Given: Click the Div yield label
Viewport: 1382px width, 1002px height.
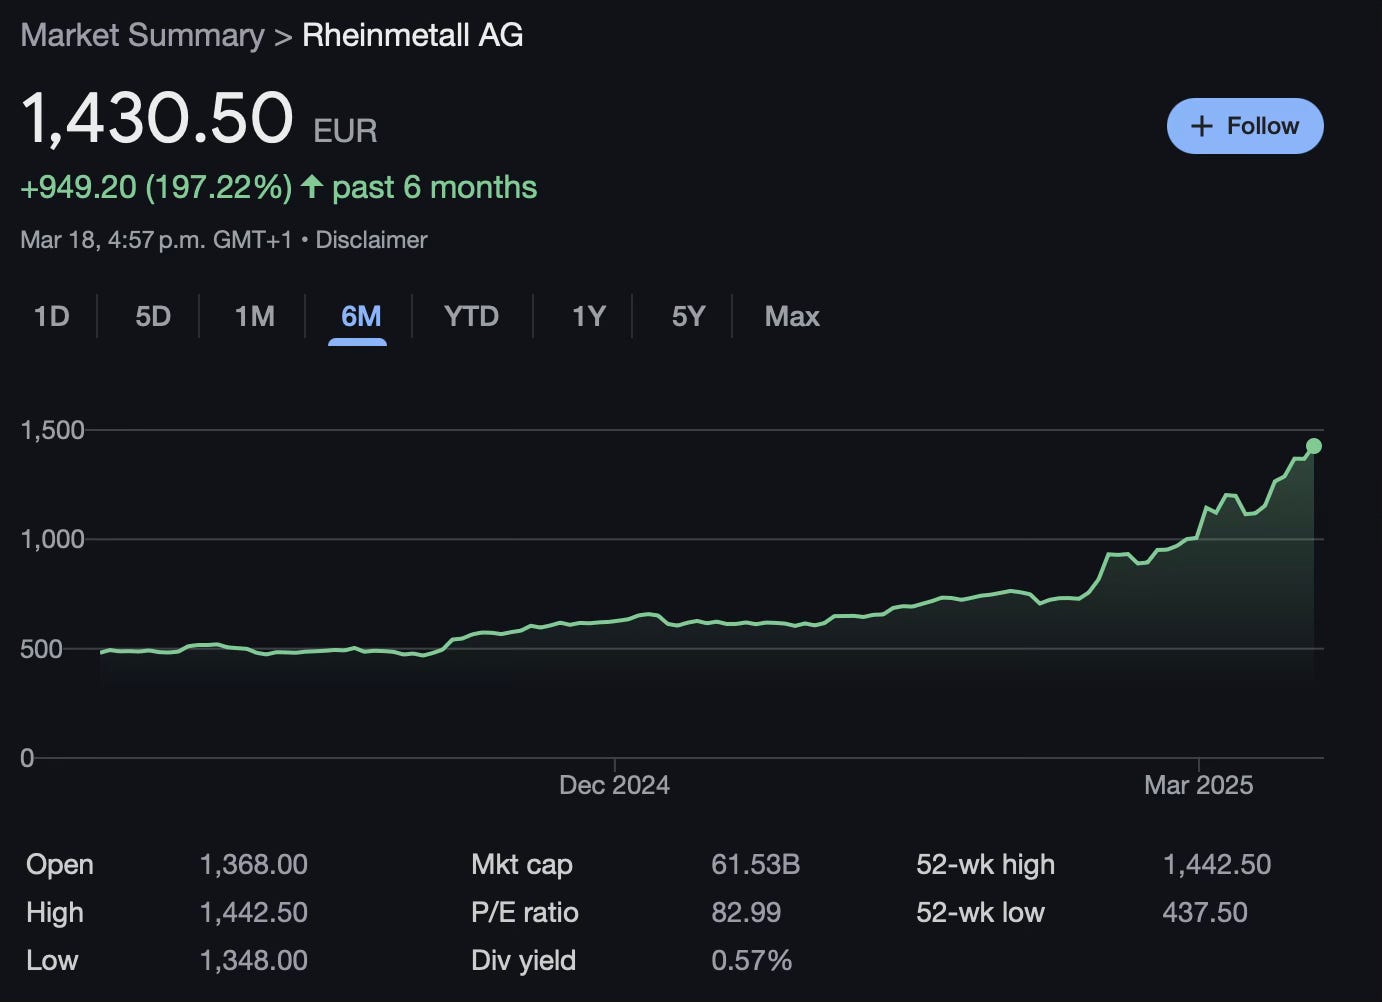Looking at the screenshot, I should point(523,961).
